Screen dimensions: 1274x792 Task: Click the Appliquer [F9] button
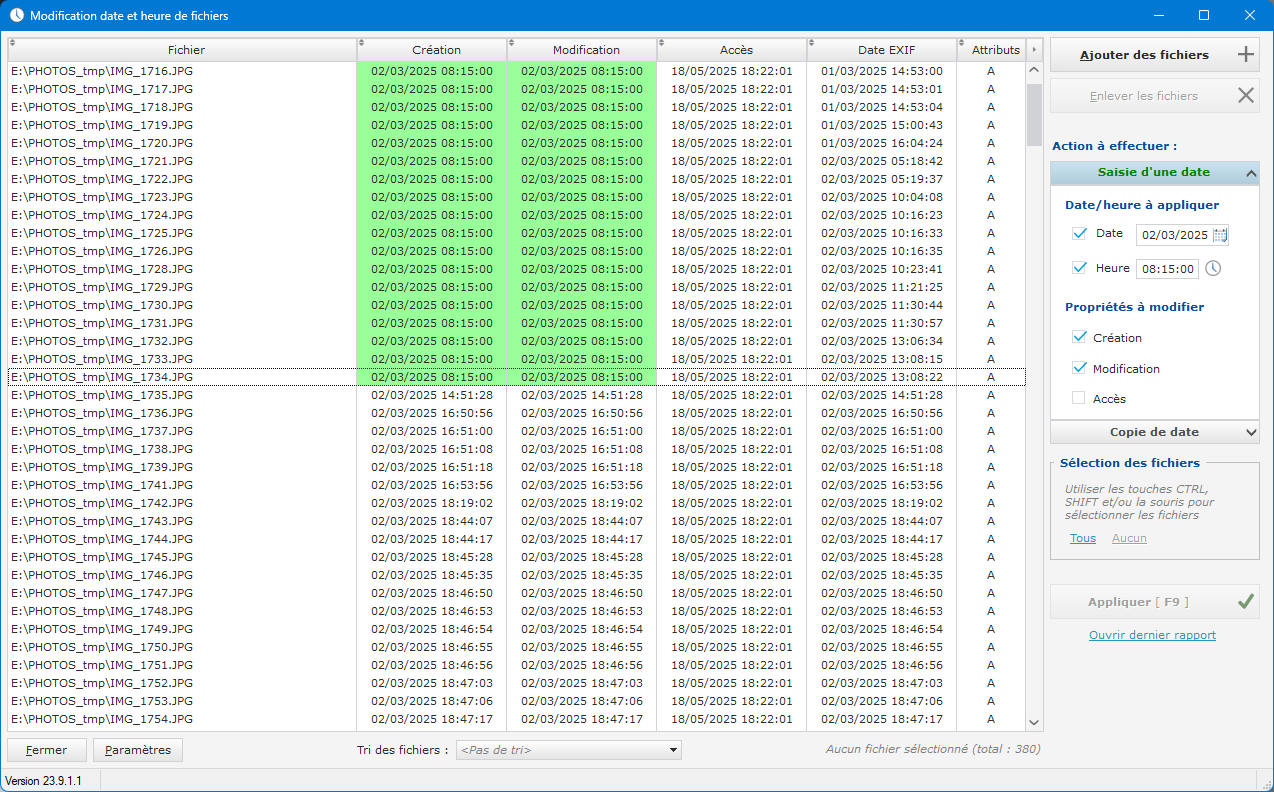[1154, 602]
